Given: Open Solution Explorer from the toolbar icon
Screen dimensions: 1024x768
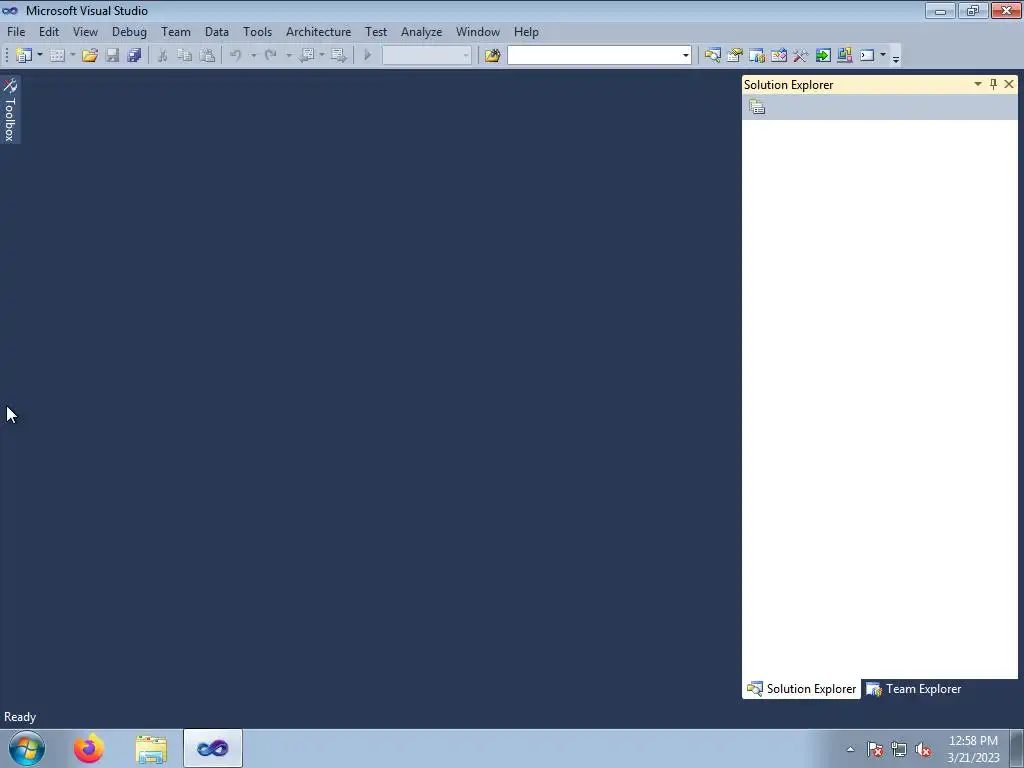Looking at the screenshot, I should click(712, 56).
